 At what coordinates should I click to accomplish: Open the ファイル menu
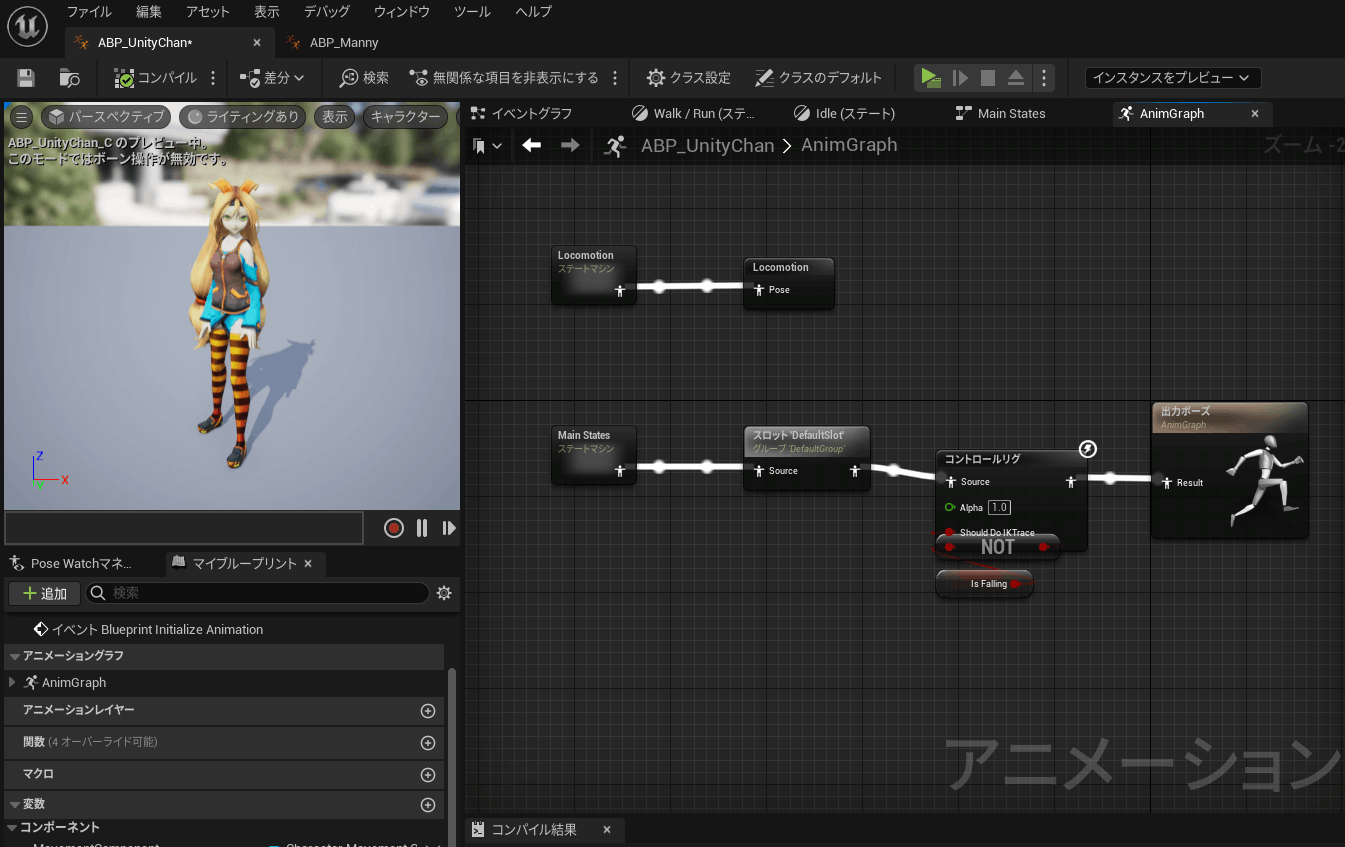click(89, 12)
